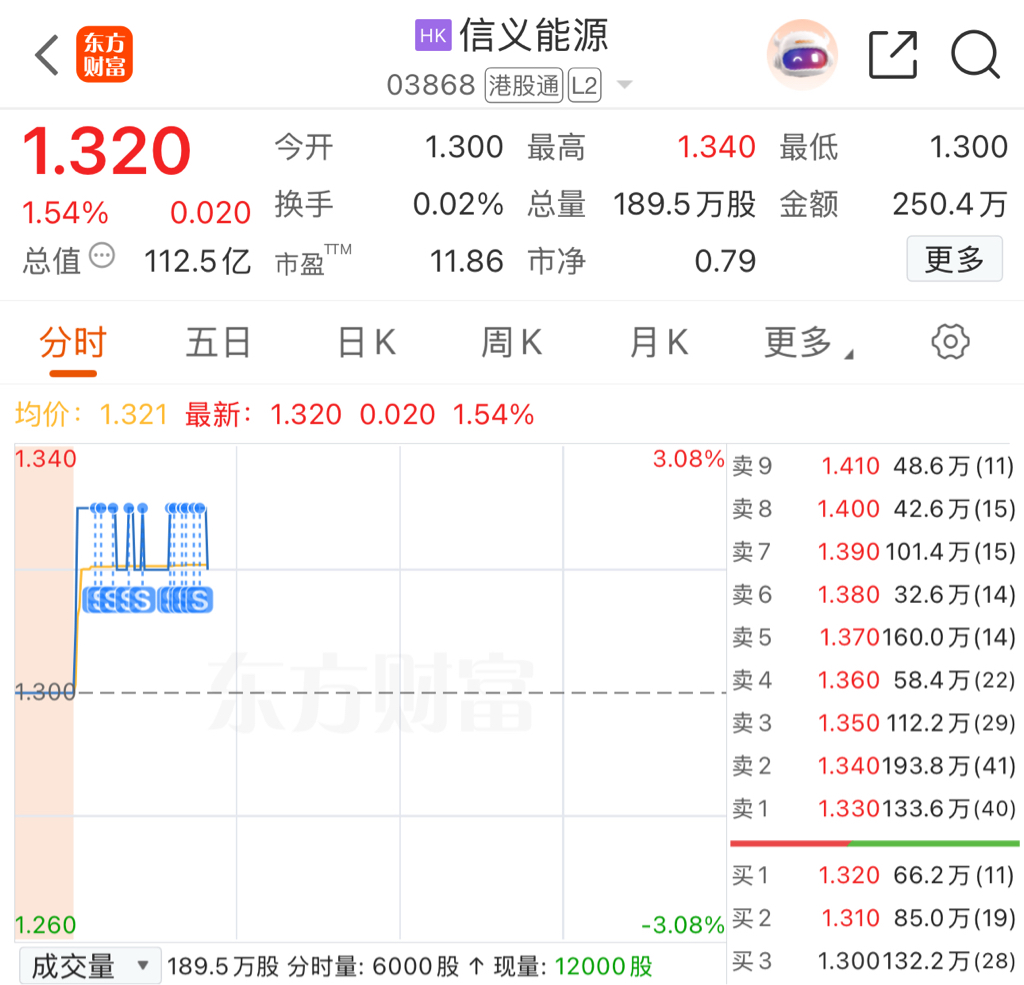Switch to the 日K tab
The height and width of the screenshot is (985, 1024).
coord(367,343)
